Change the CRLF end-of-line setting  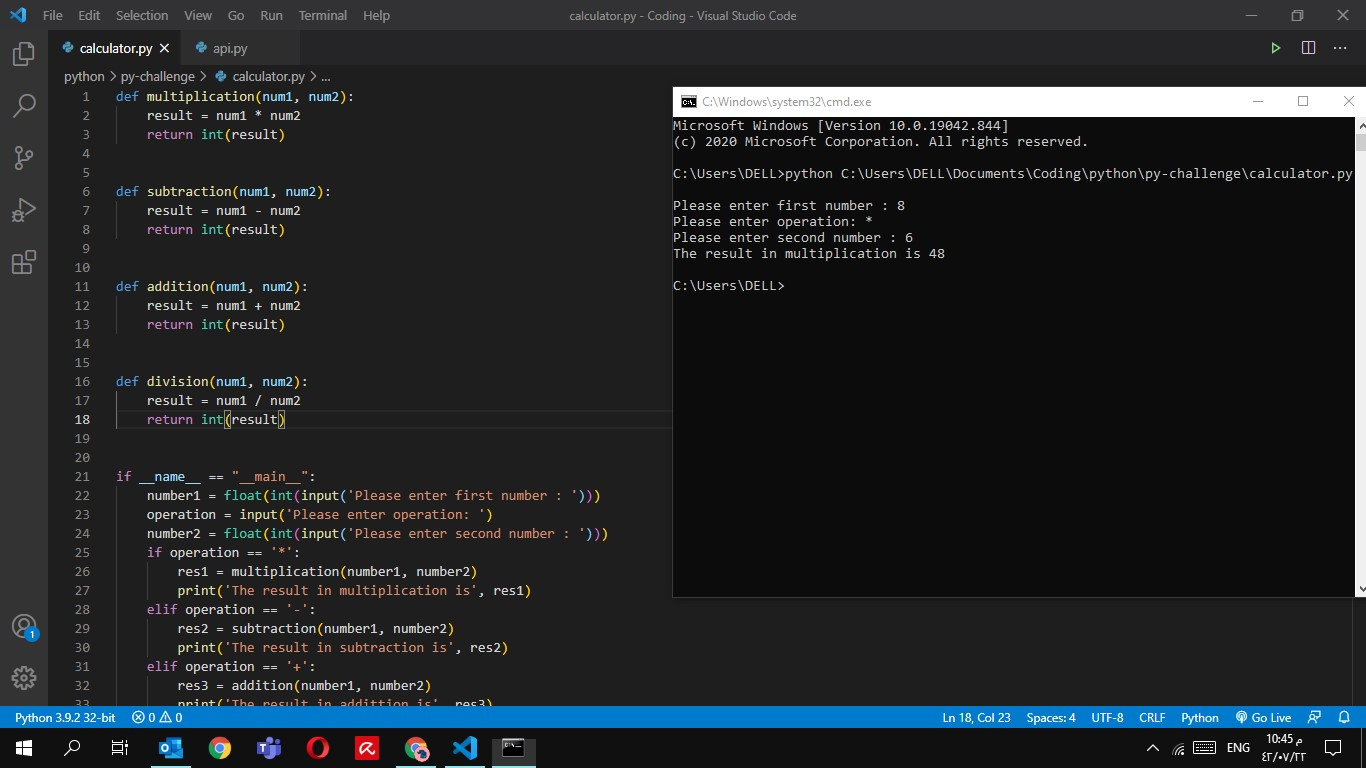[1152, 718]
